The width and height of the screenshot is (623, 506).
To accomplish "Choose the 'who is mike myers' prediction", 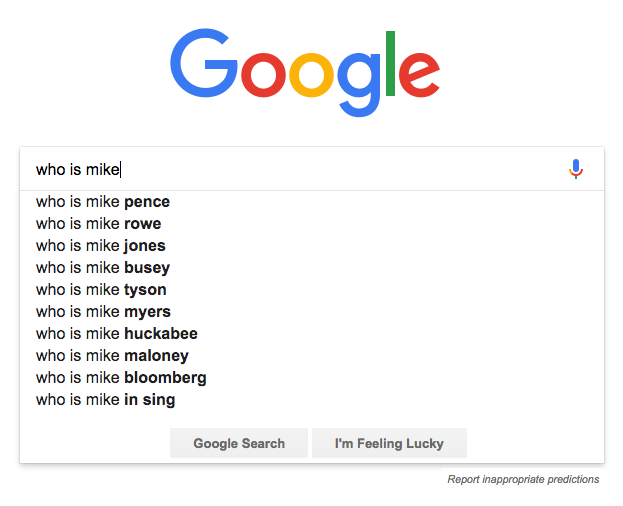I will 312,311.
